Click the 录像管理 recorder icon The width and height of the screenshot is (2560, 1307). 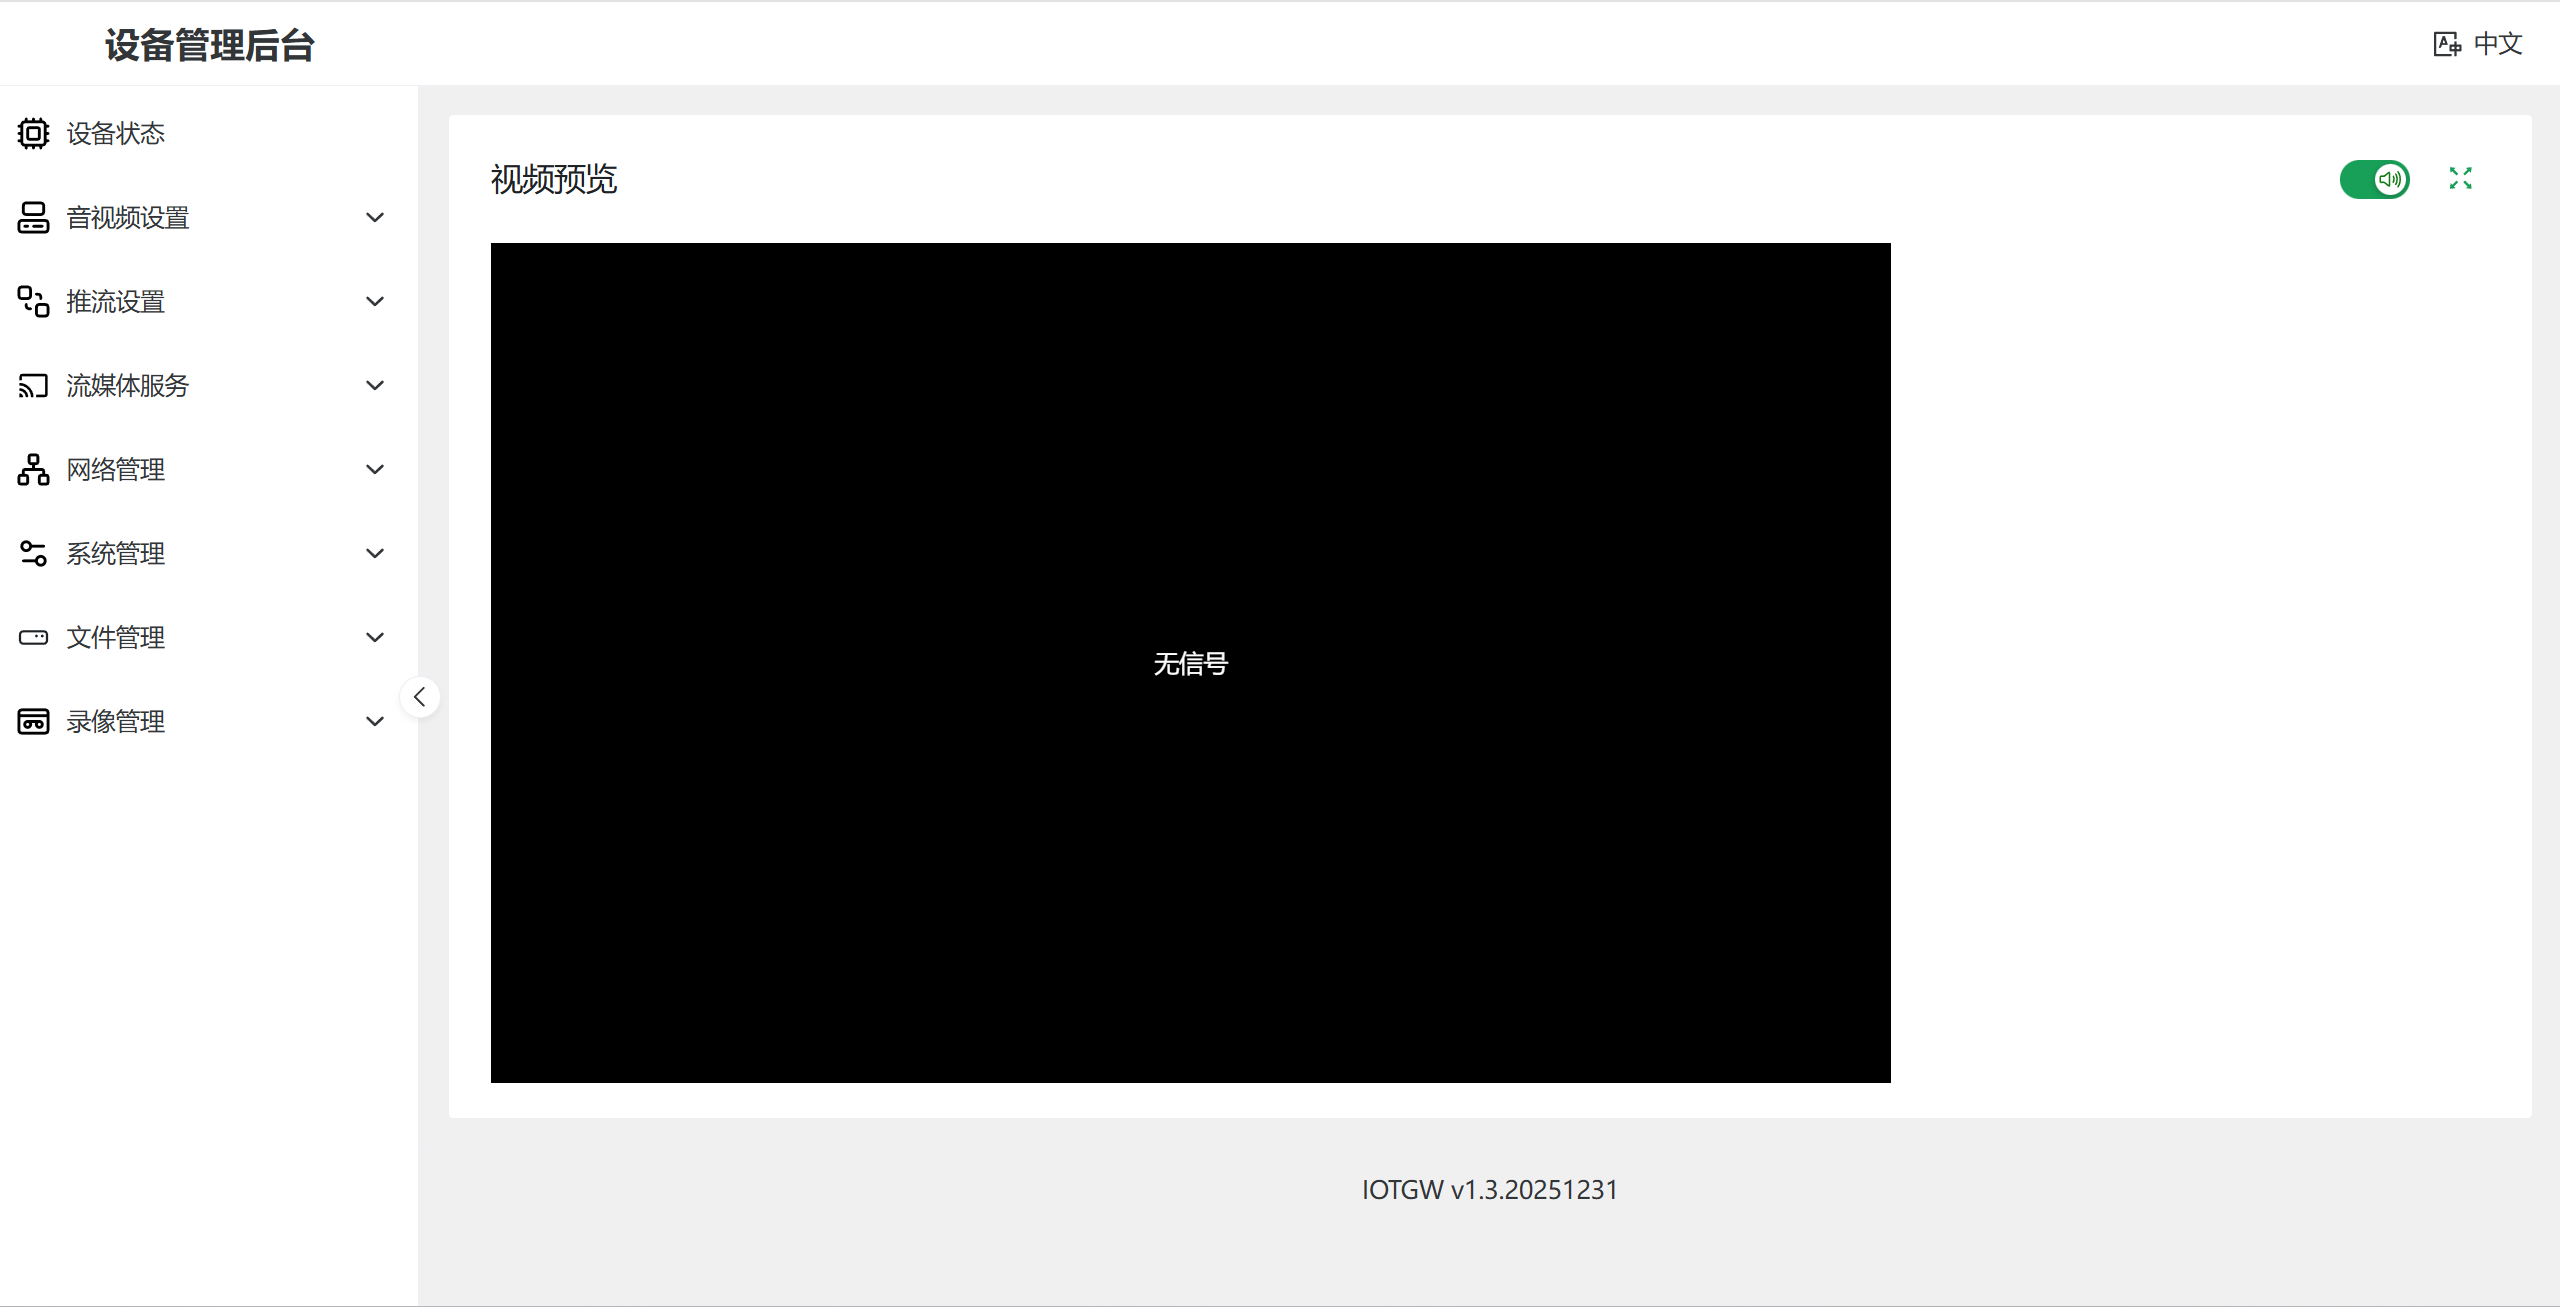(33, 721)
